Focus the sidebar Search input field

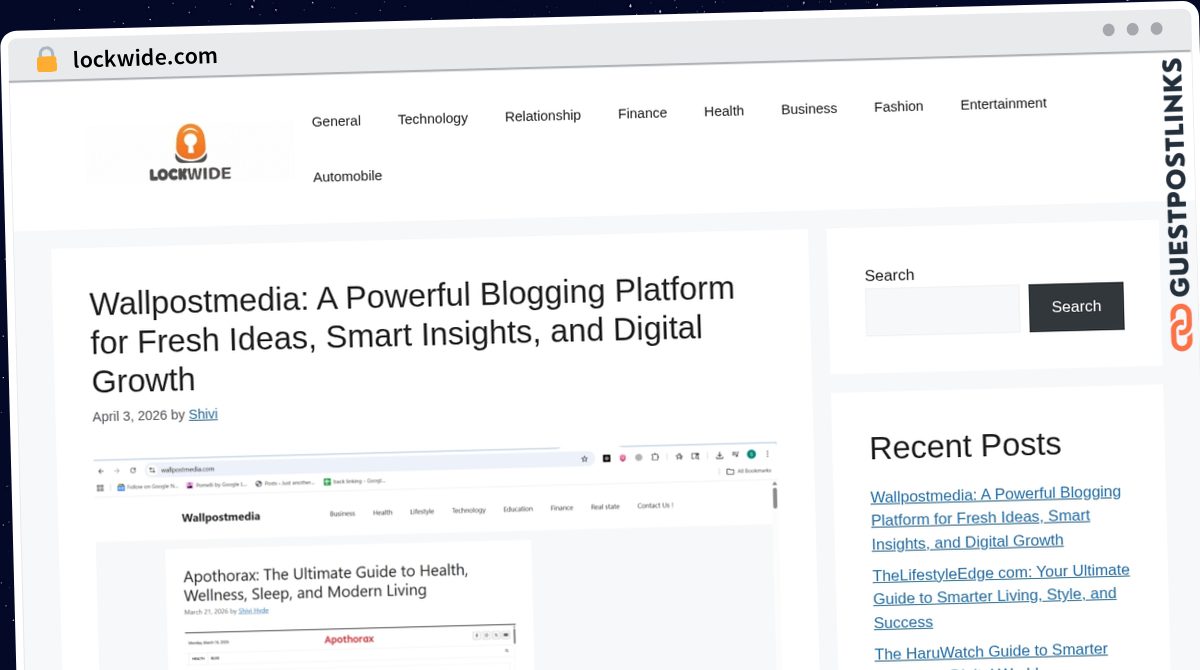tap(942, 310)
